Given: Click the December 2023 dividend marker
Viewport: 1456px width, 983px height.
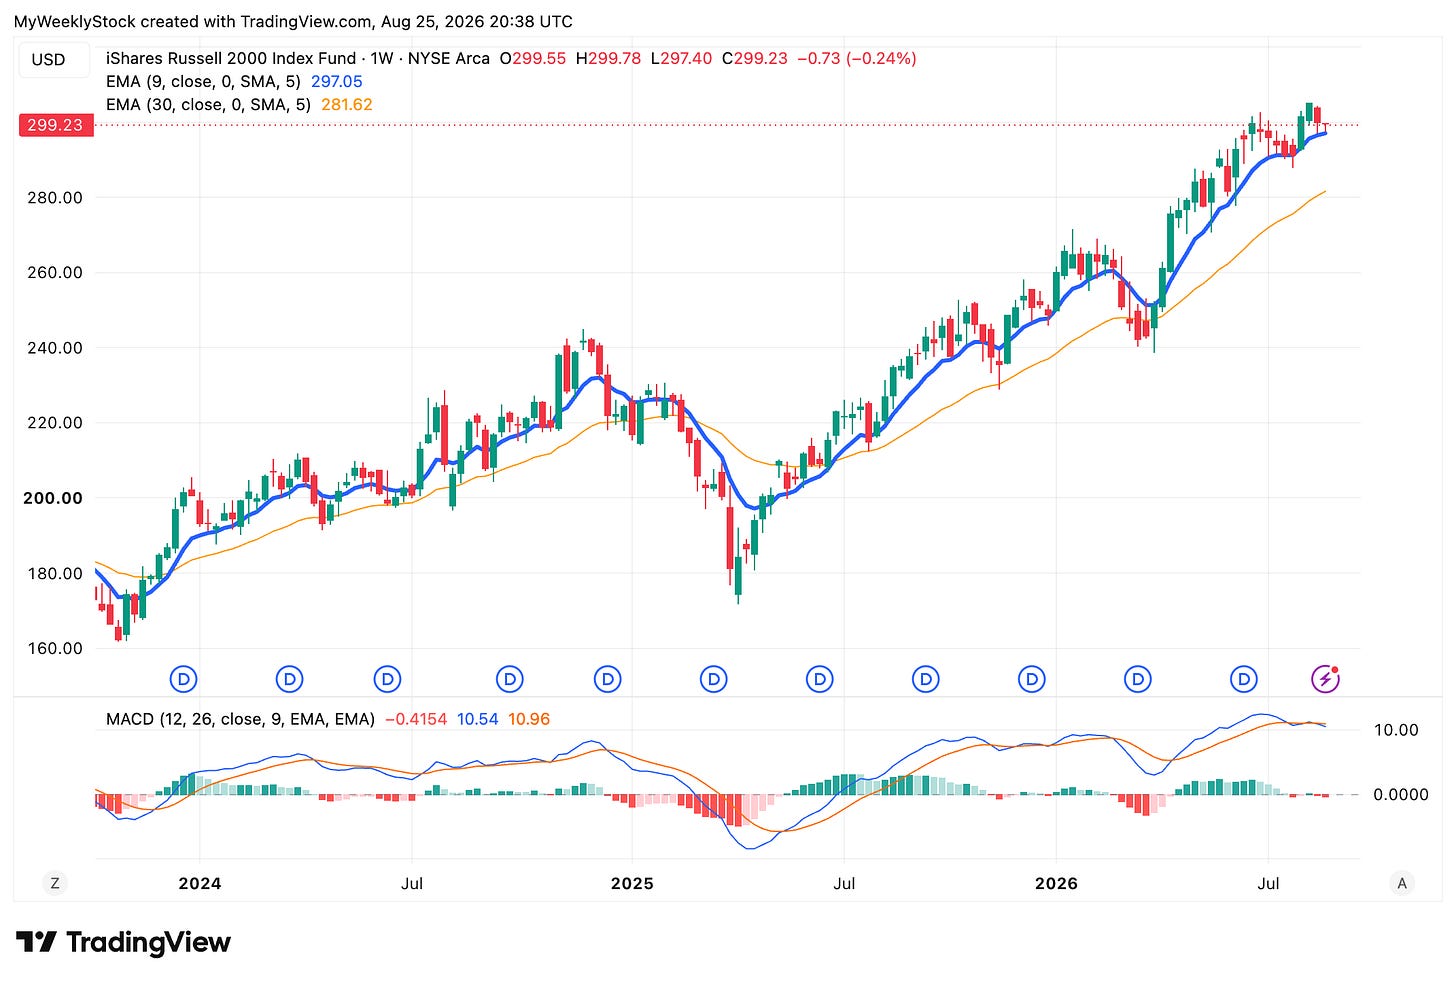Looking at the screenshot, I should pyautogui.click(x=184, y=680).
